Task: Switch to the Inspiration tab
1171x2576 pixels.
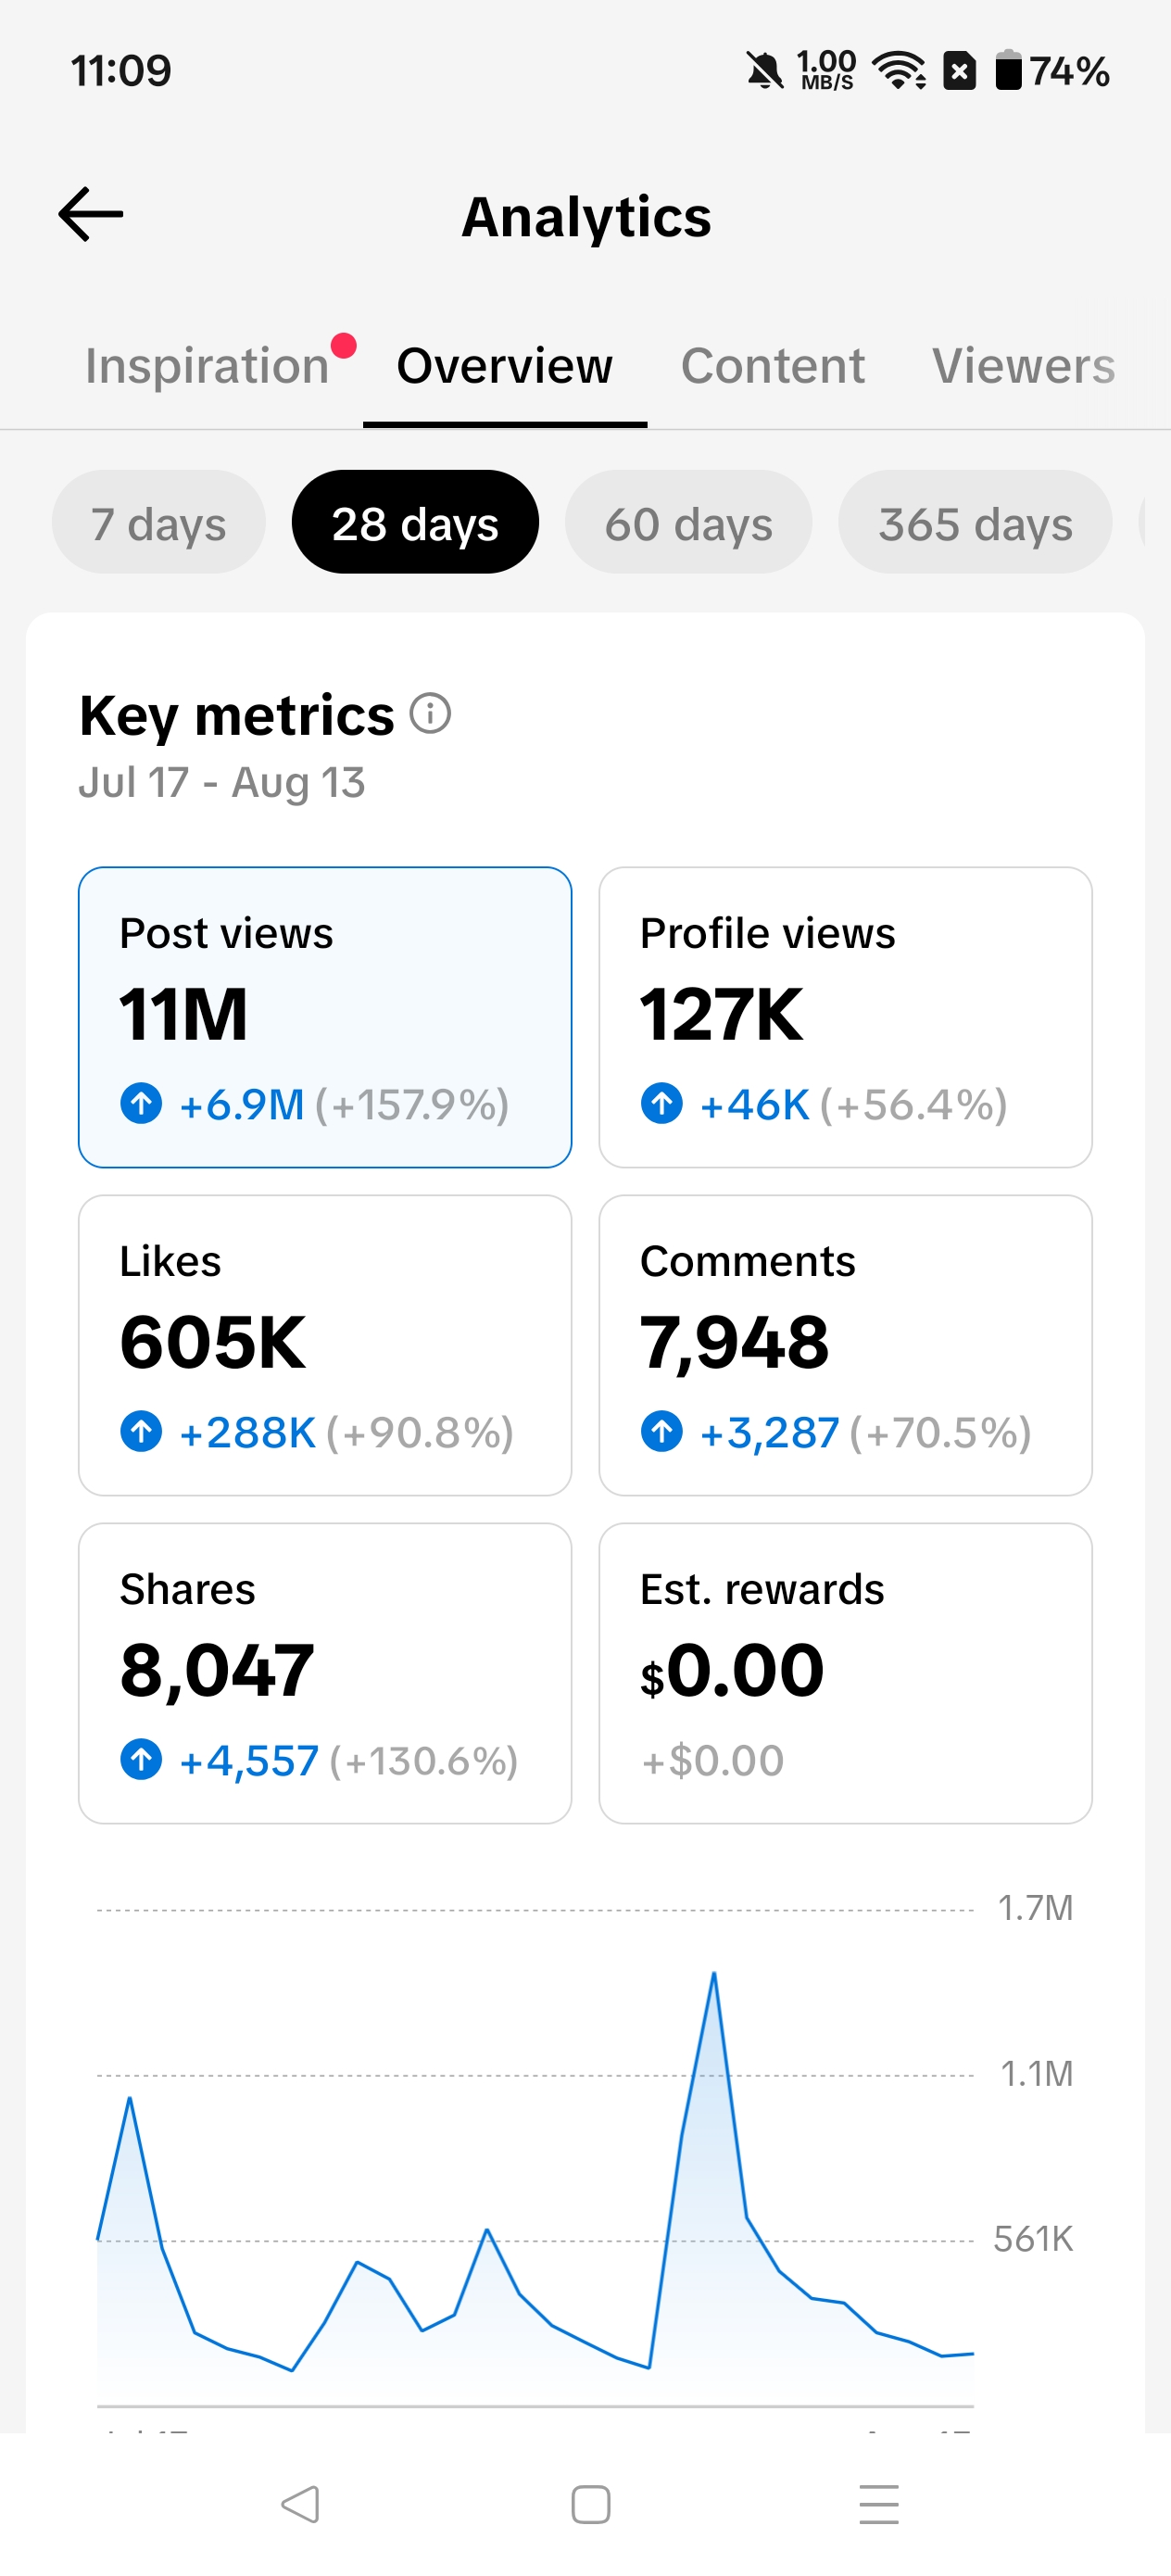Action: pos(207,365)
